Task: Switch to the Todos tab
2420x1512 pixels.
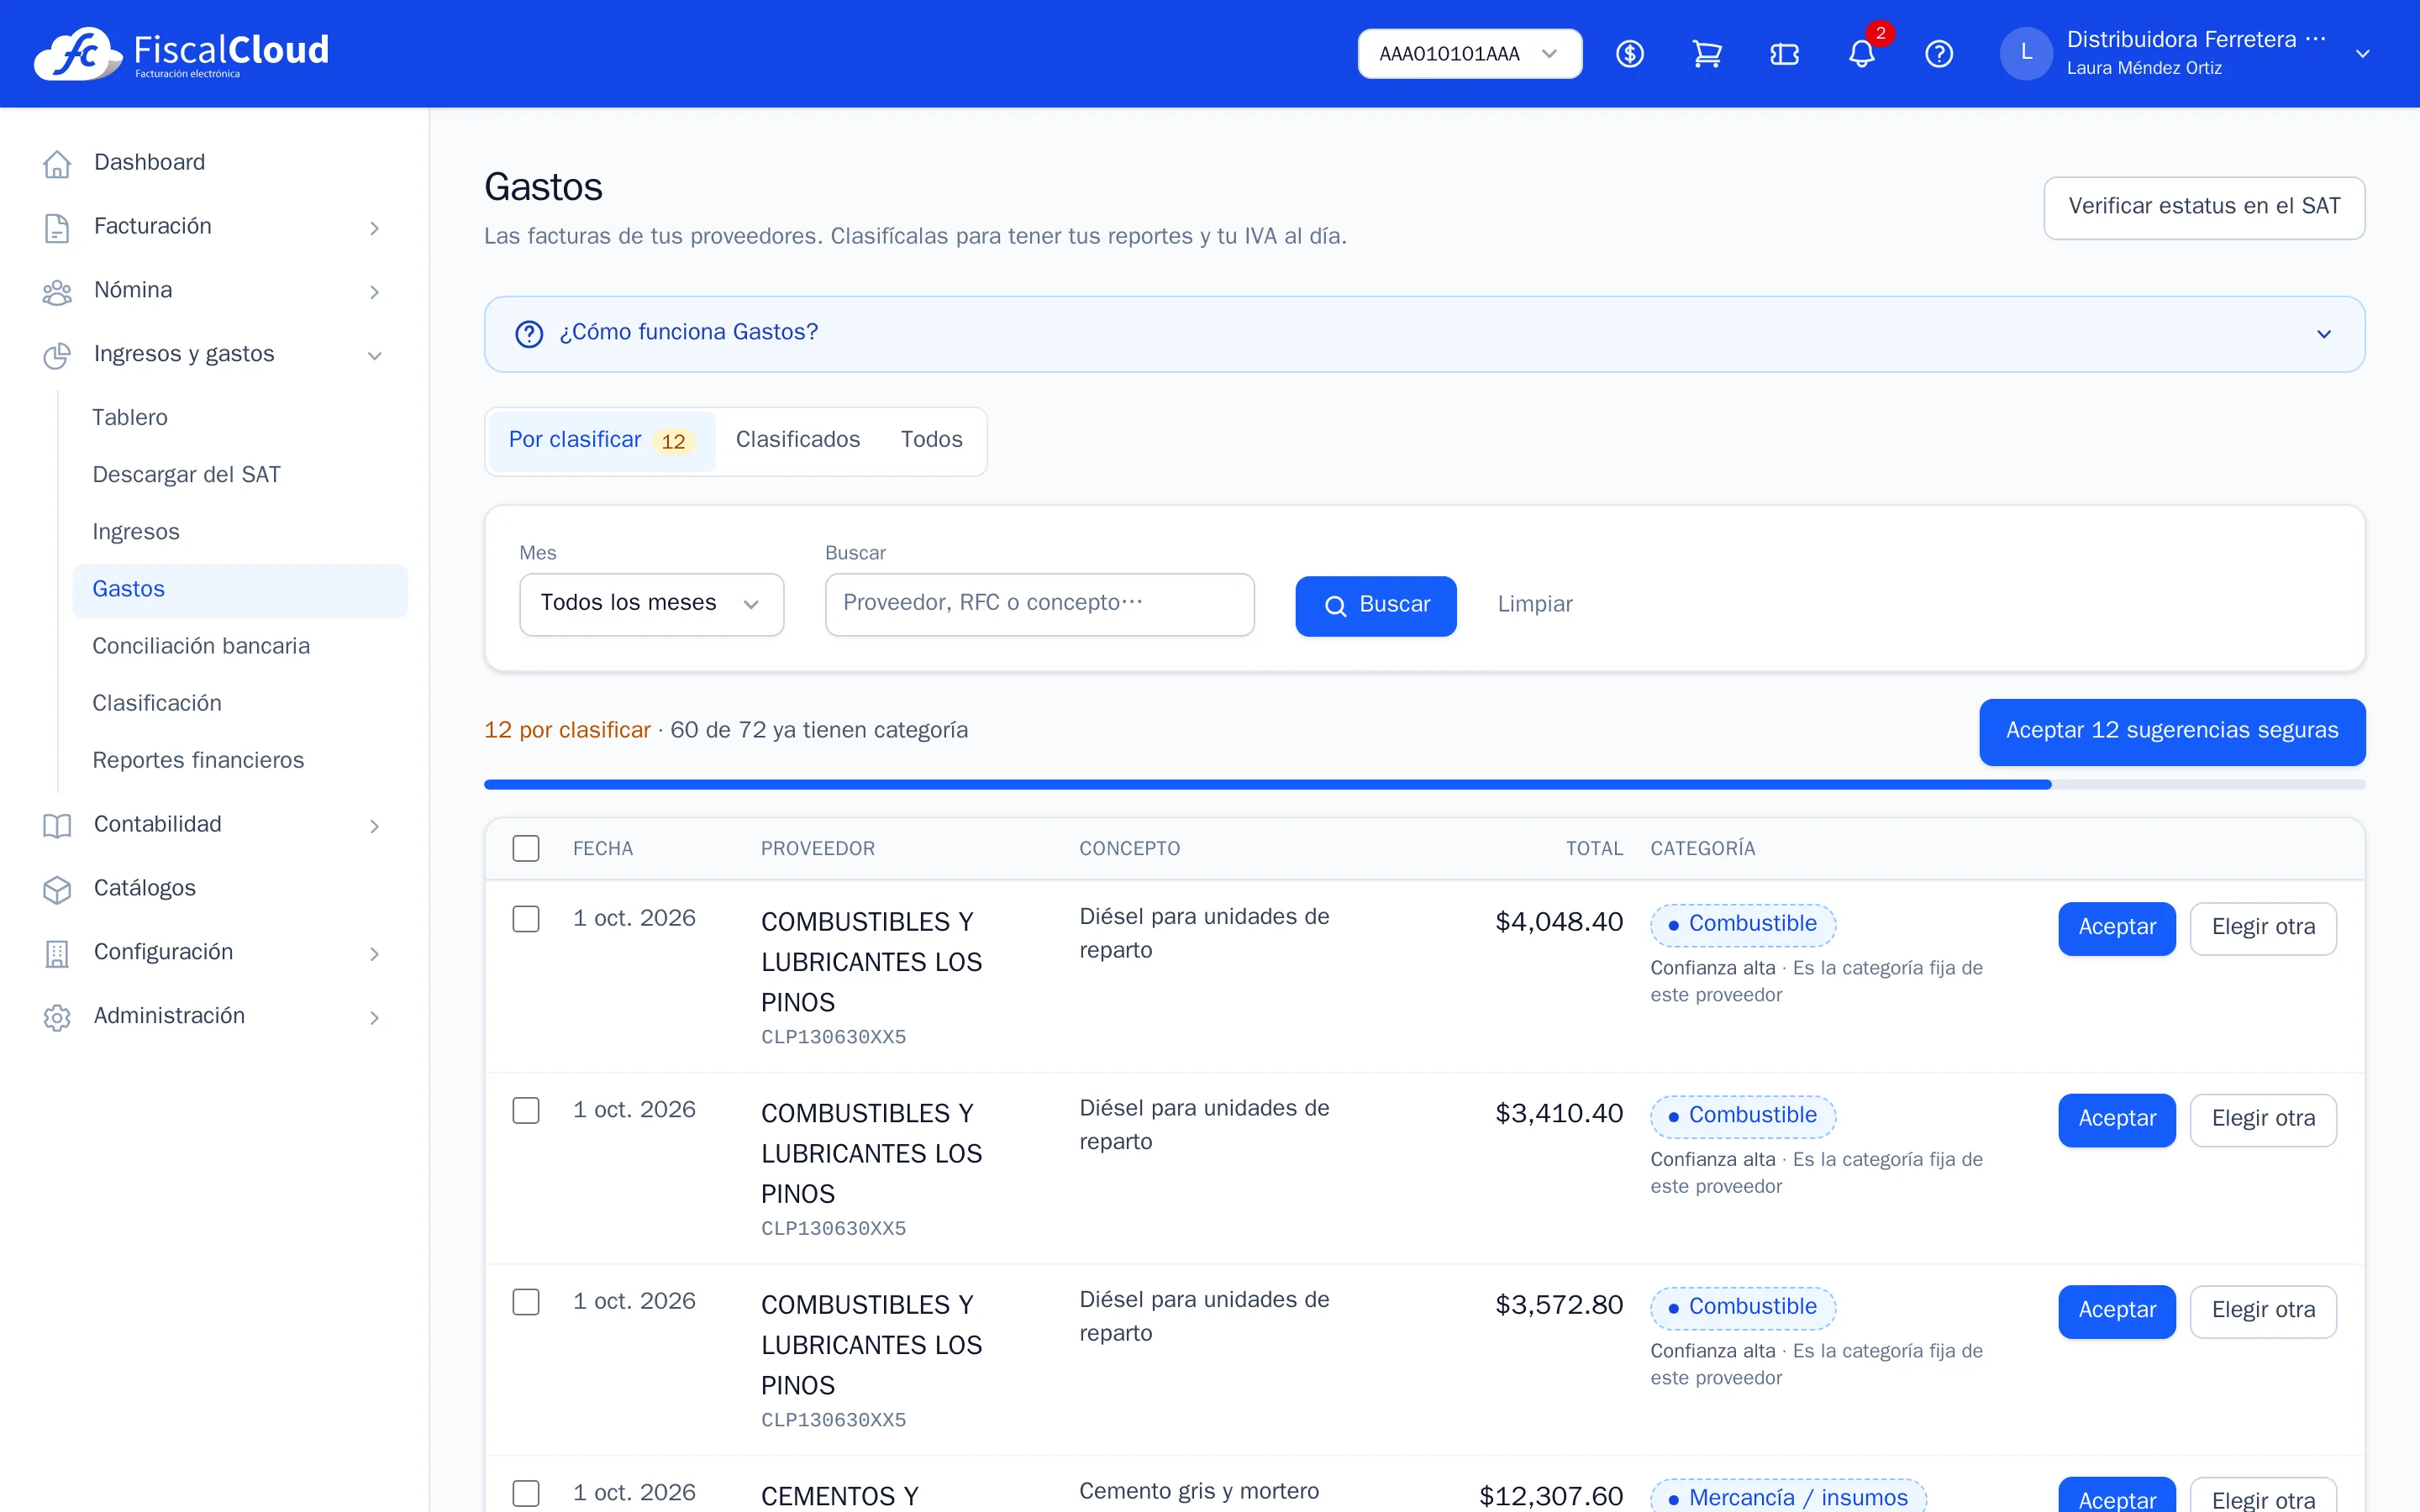Action: click(931, 440)
